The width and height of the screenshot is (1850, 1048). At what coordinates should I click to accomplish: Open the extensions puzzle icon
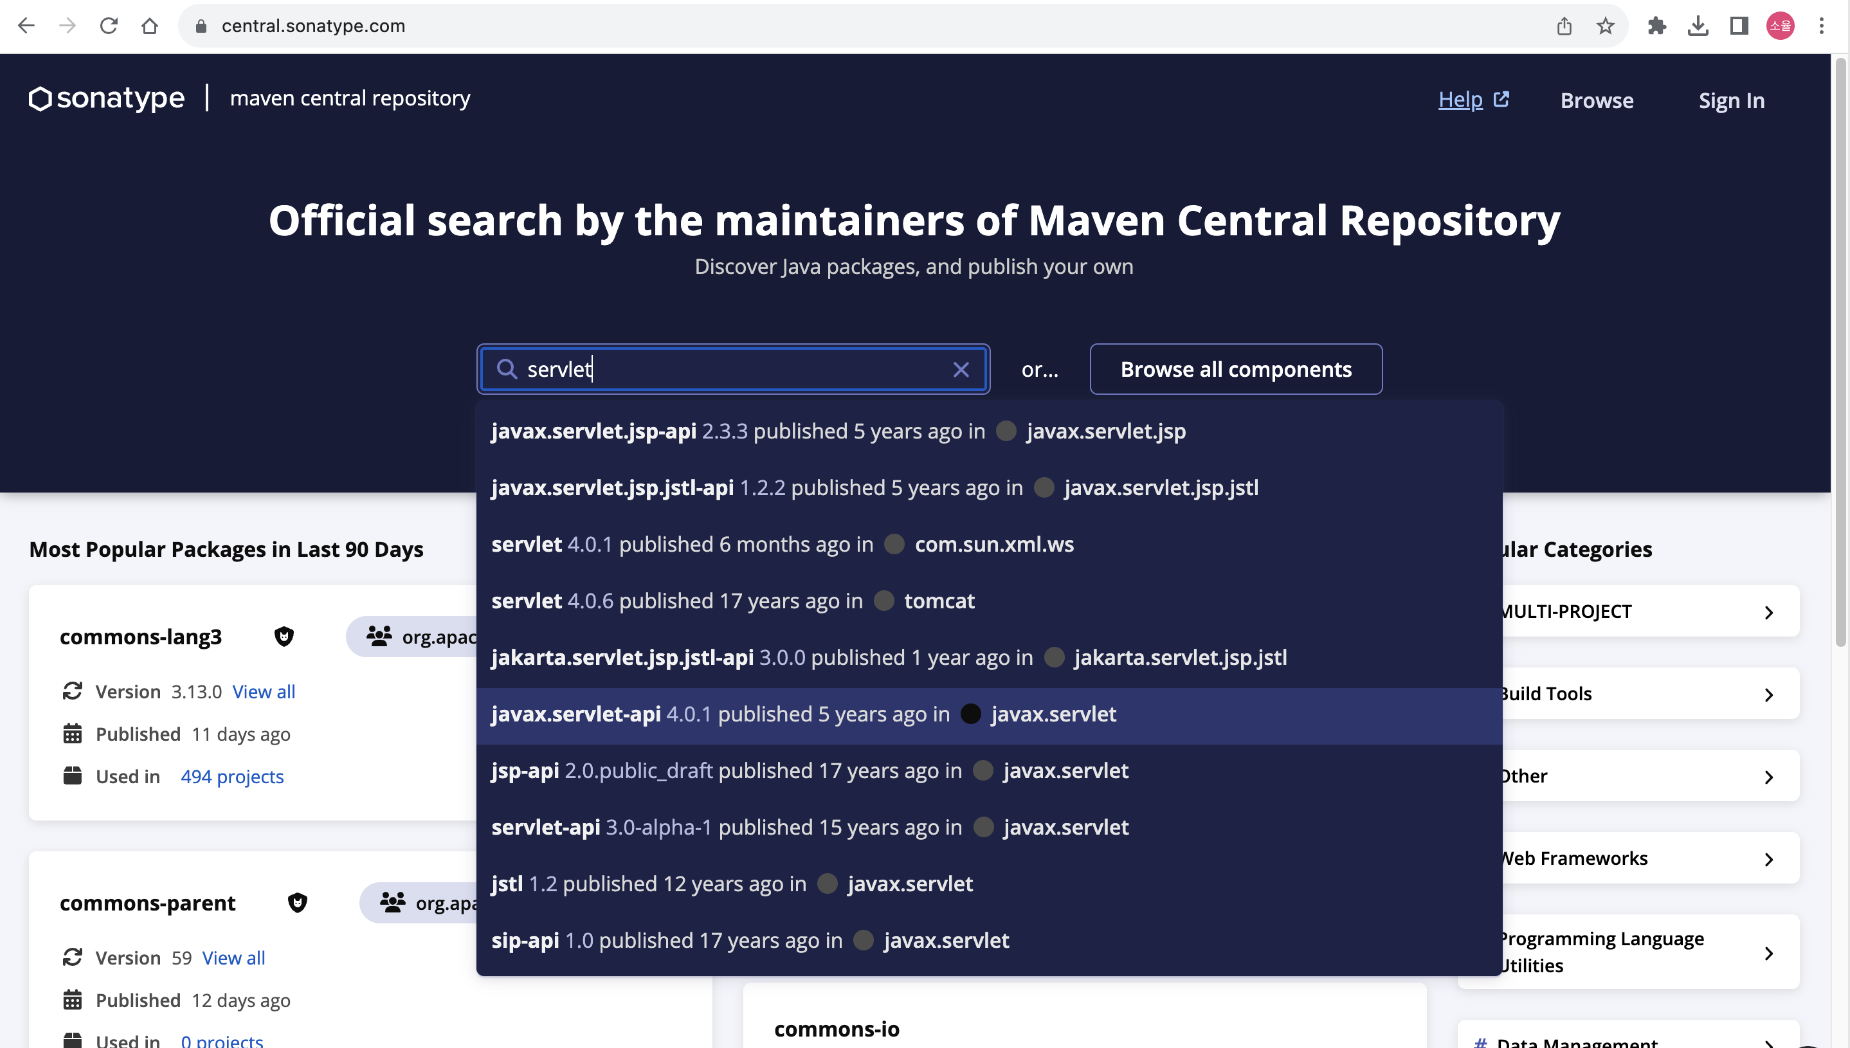pyautogui.click(x=1657, y=26)
